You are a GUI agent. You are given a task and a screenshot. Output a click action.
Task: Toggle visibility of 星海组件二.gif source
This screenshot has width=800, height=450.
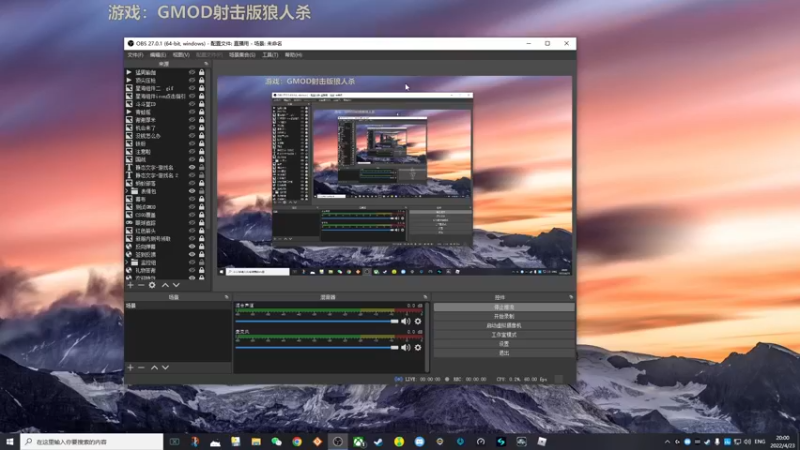coord(192,88)
